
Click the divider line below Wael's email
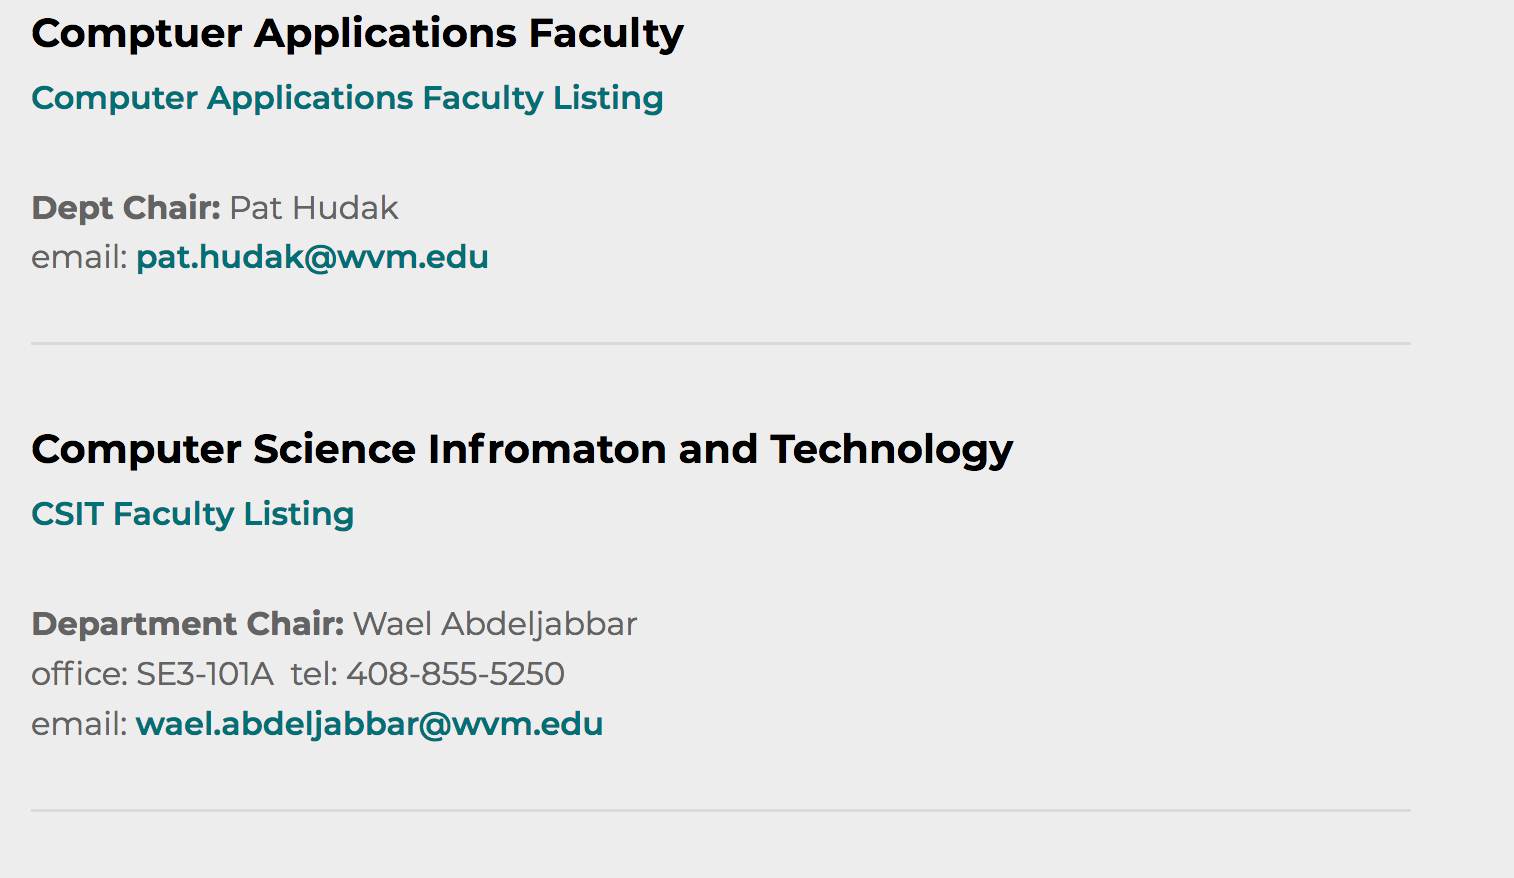click(x=720, y=810)
